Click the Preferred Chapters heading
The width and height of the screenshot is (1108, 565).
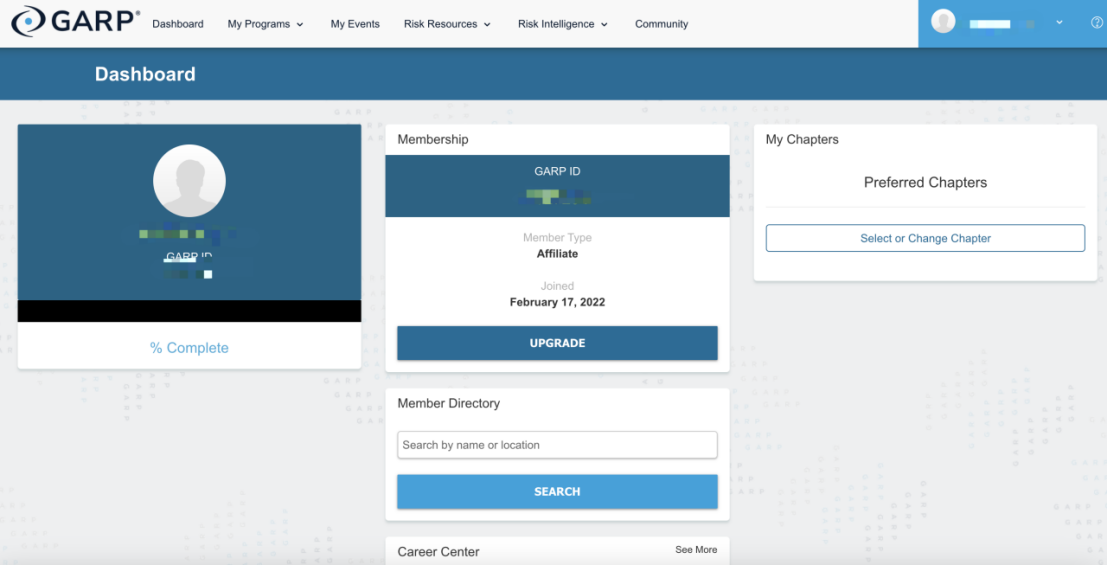[x=926, y=182]
